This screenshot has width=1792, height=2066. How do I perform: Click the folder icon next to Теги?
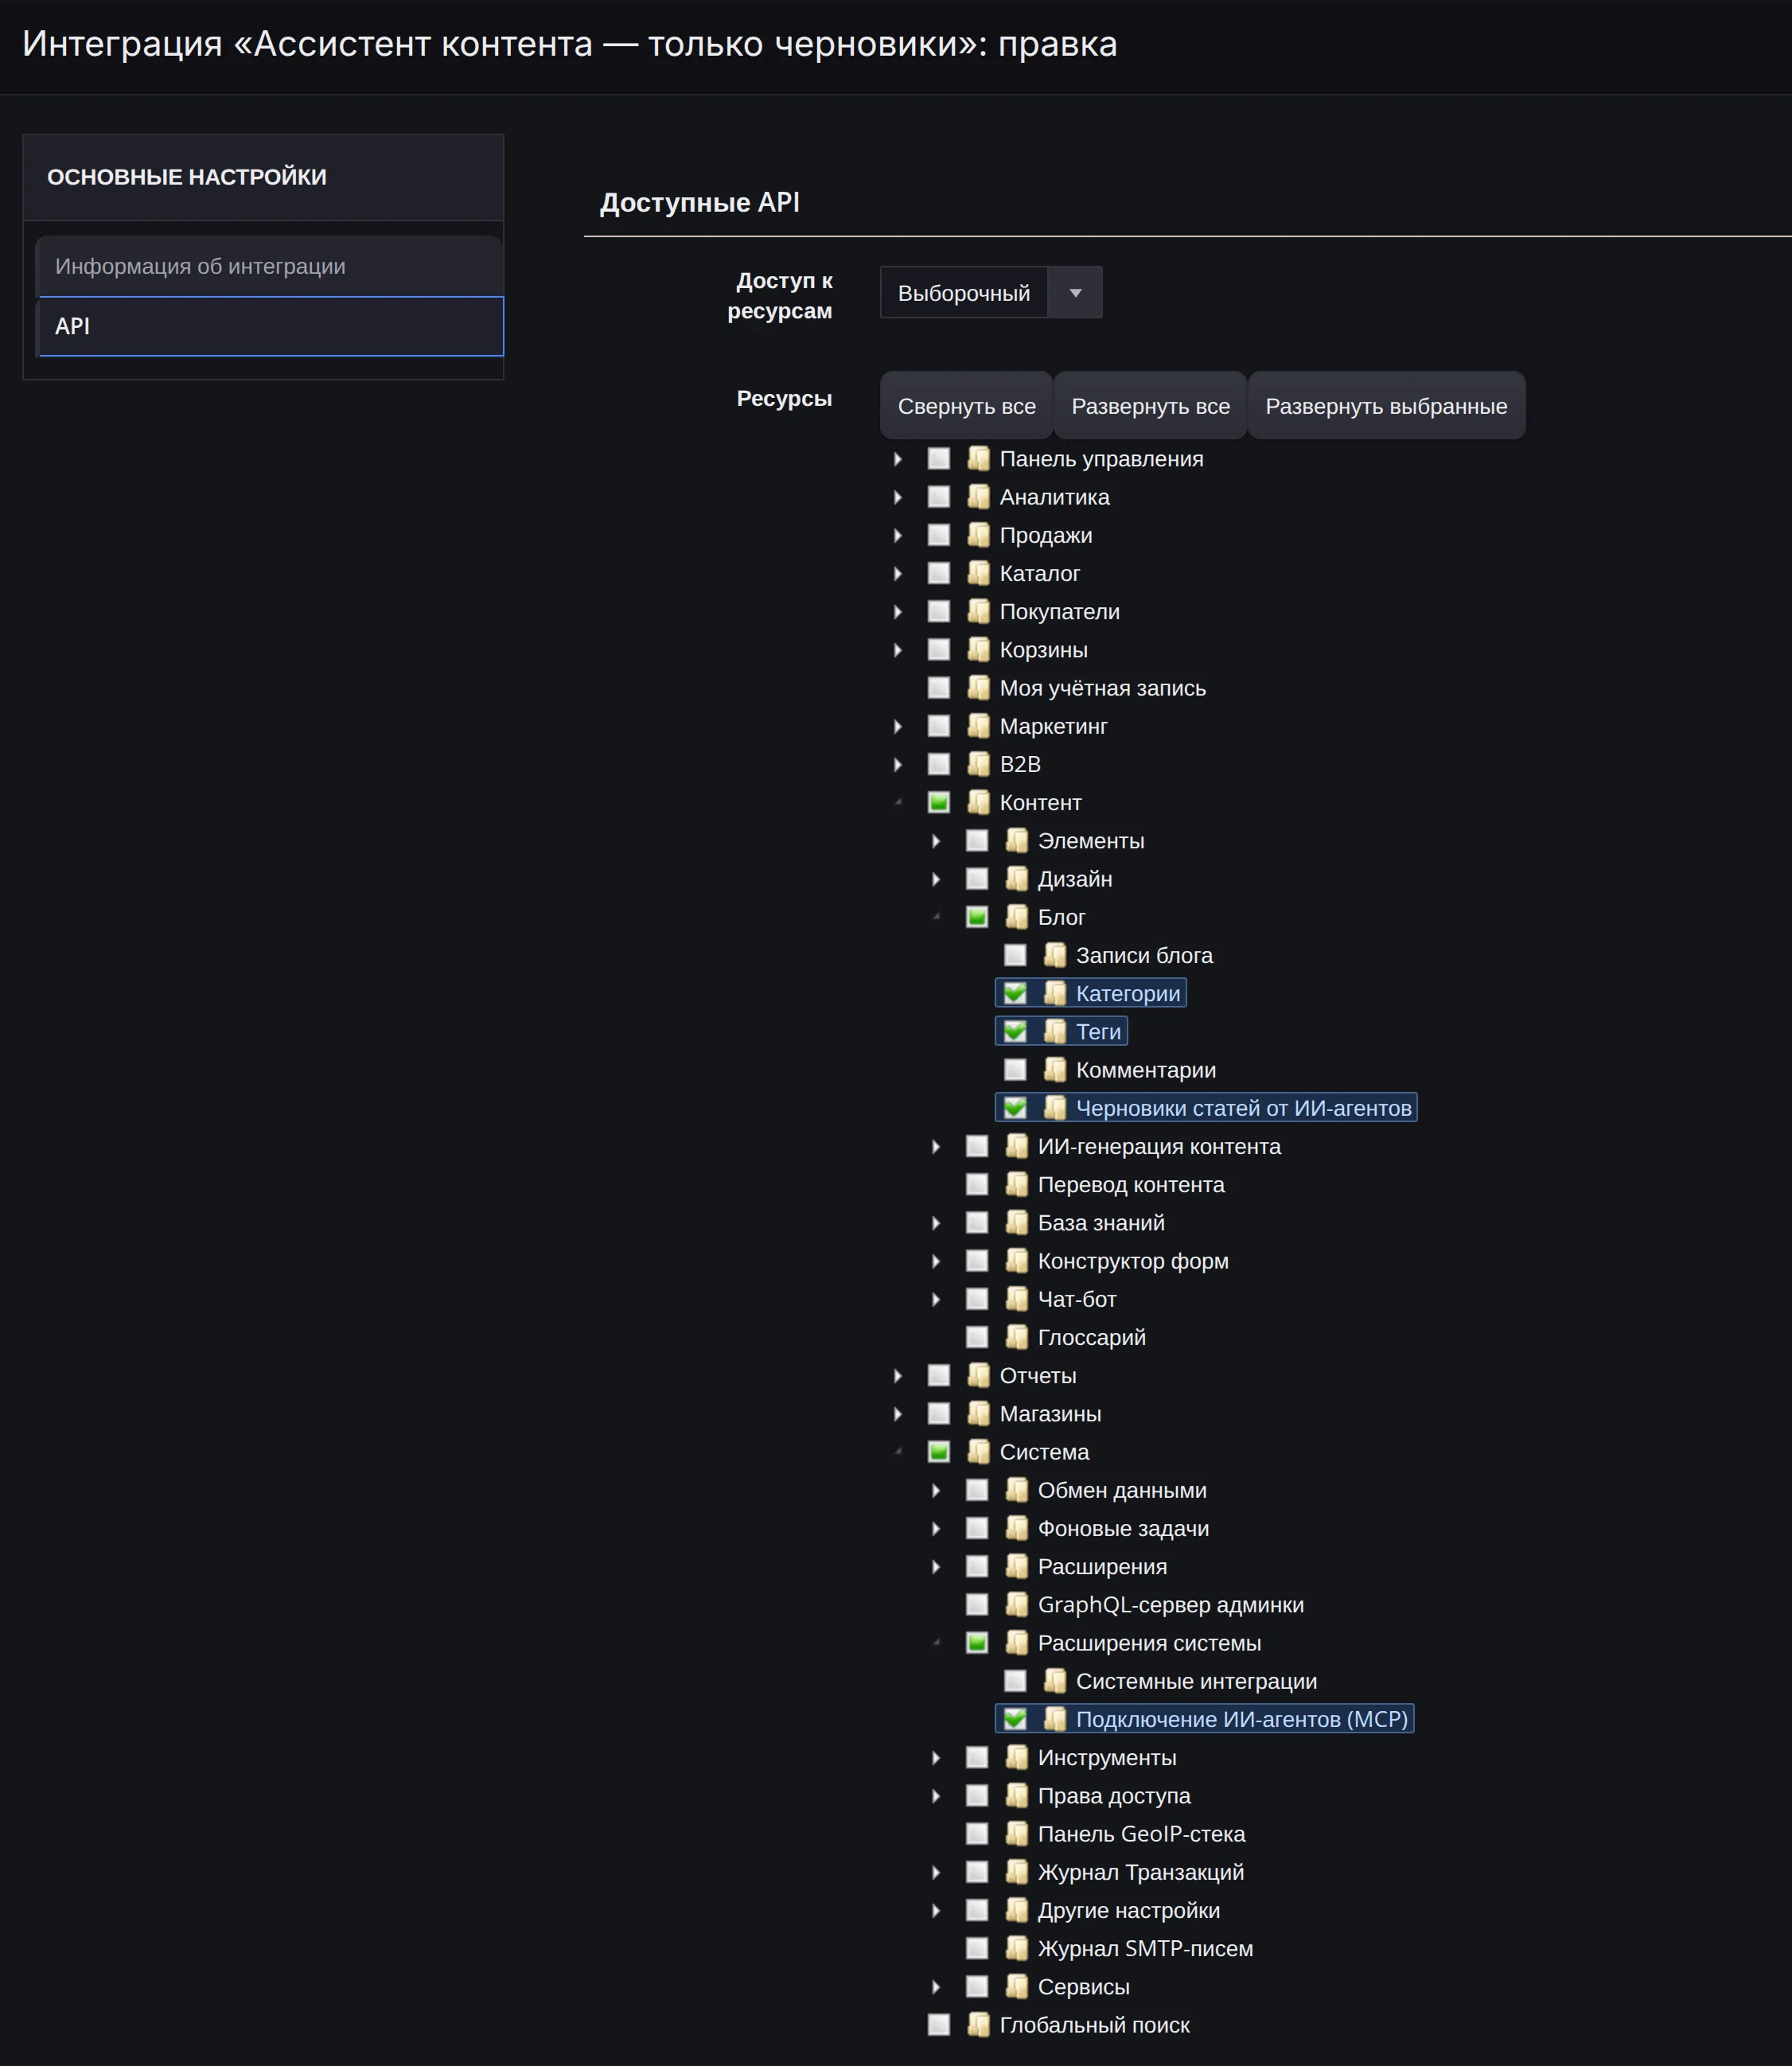tap(1054, 1031)
